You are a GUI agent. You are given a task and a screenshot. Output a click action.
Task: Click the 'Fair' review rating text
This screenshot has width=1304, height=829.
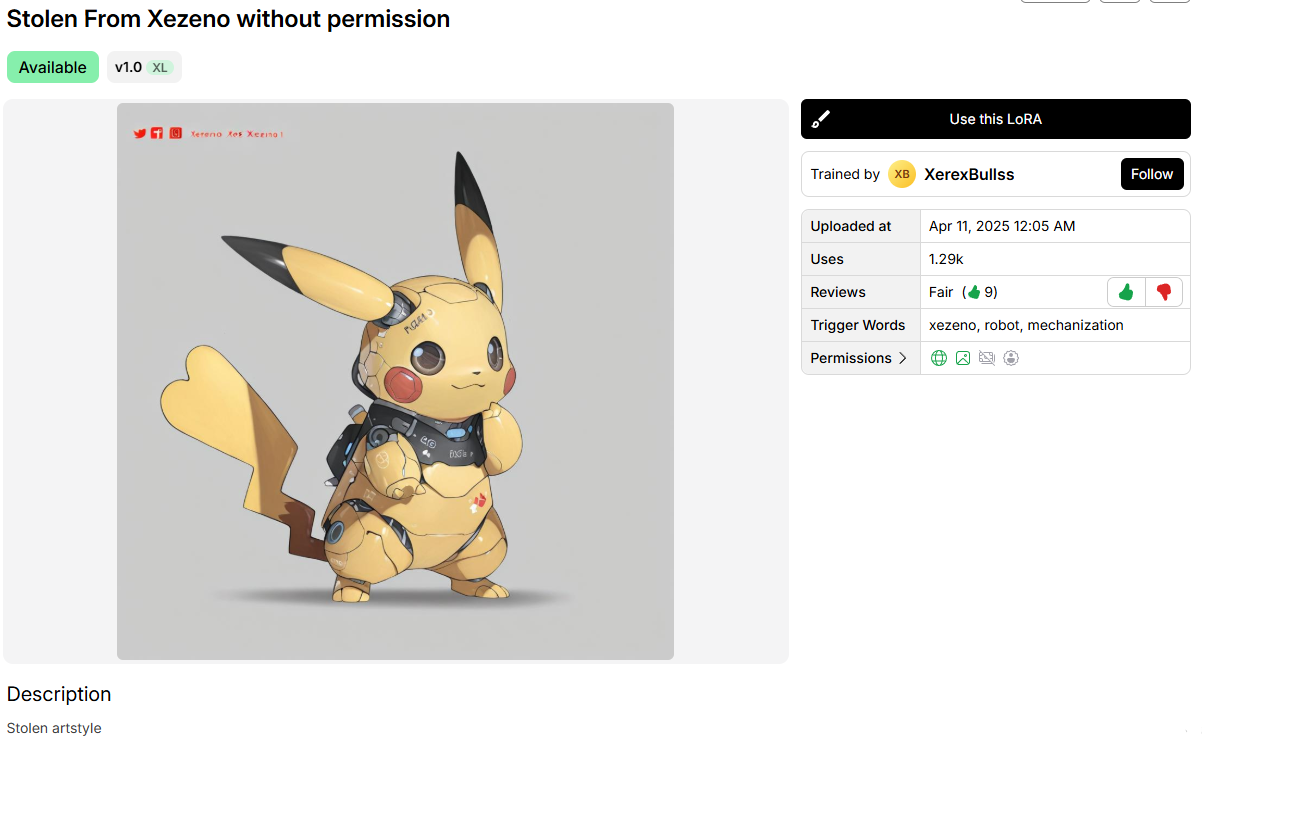coord(941,292)
